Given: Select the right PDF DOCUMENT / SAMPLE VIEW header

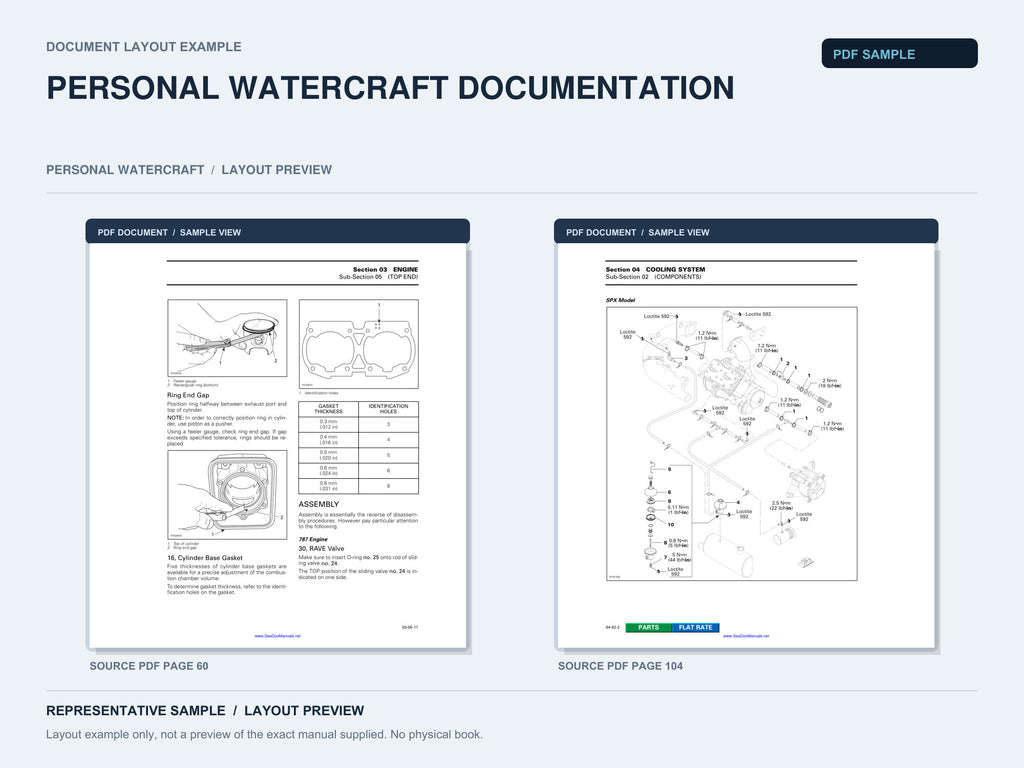Looking at the screenshot, I should pos(746,232).
